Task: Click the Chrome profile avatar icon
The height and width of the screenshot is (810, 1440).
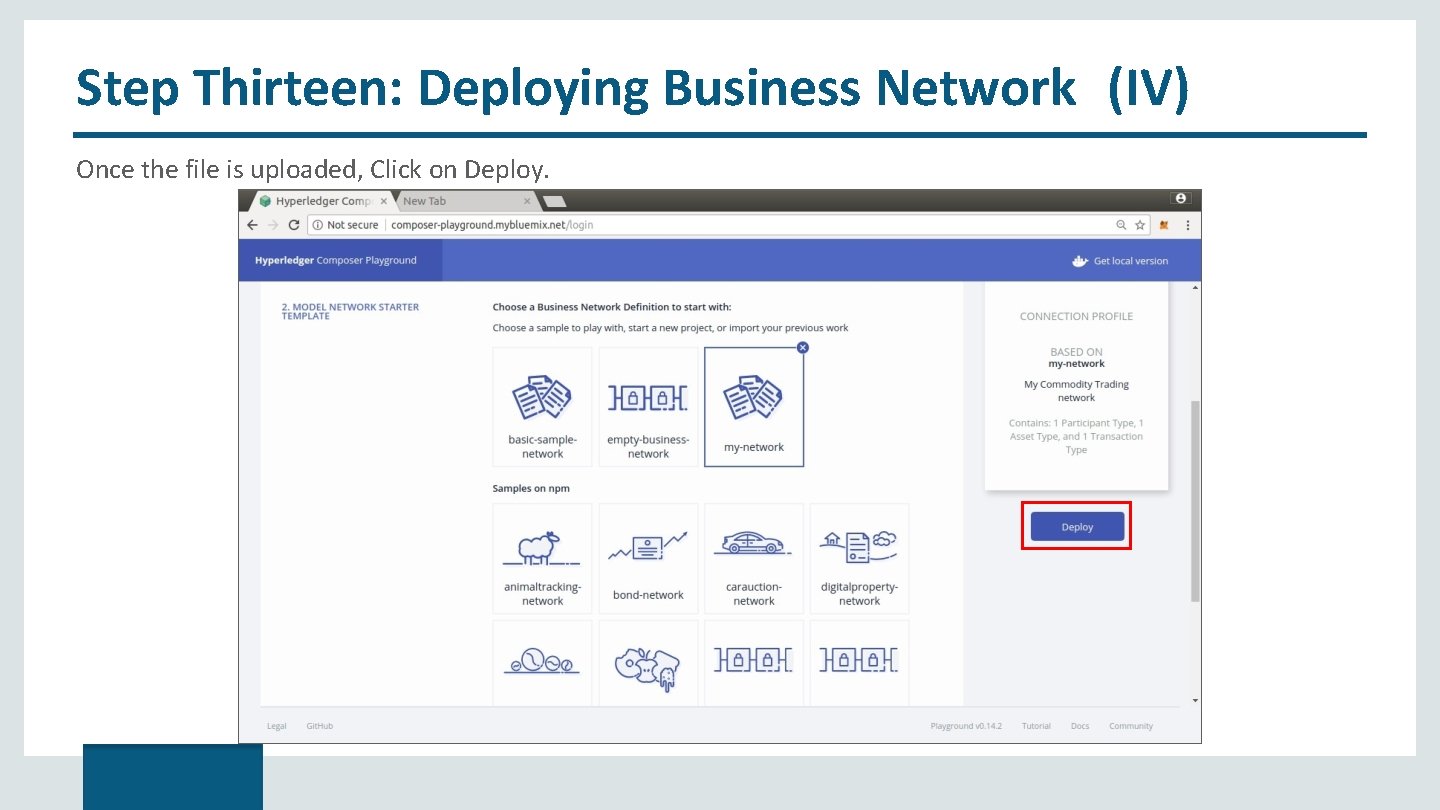Action: 1181,199
